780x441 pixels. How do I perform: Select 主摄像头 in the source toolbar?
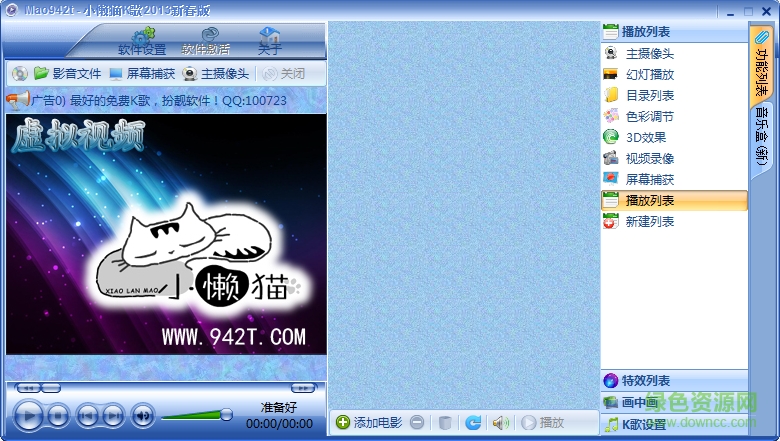click(216, 74)
